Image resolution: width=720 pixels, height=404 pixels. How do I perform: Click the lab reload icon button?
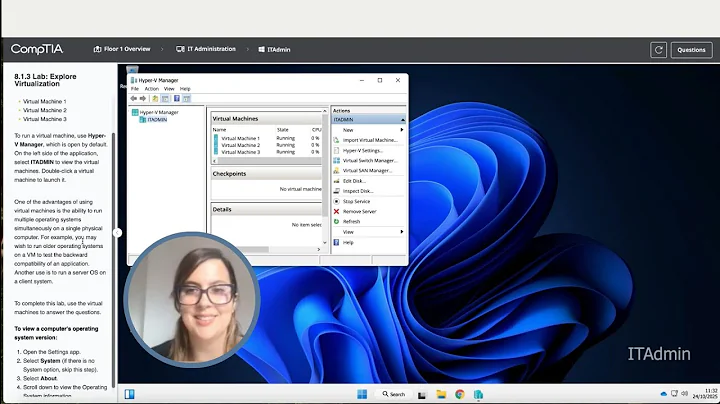click(x=658, y=50)
